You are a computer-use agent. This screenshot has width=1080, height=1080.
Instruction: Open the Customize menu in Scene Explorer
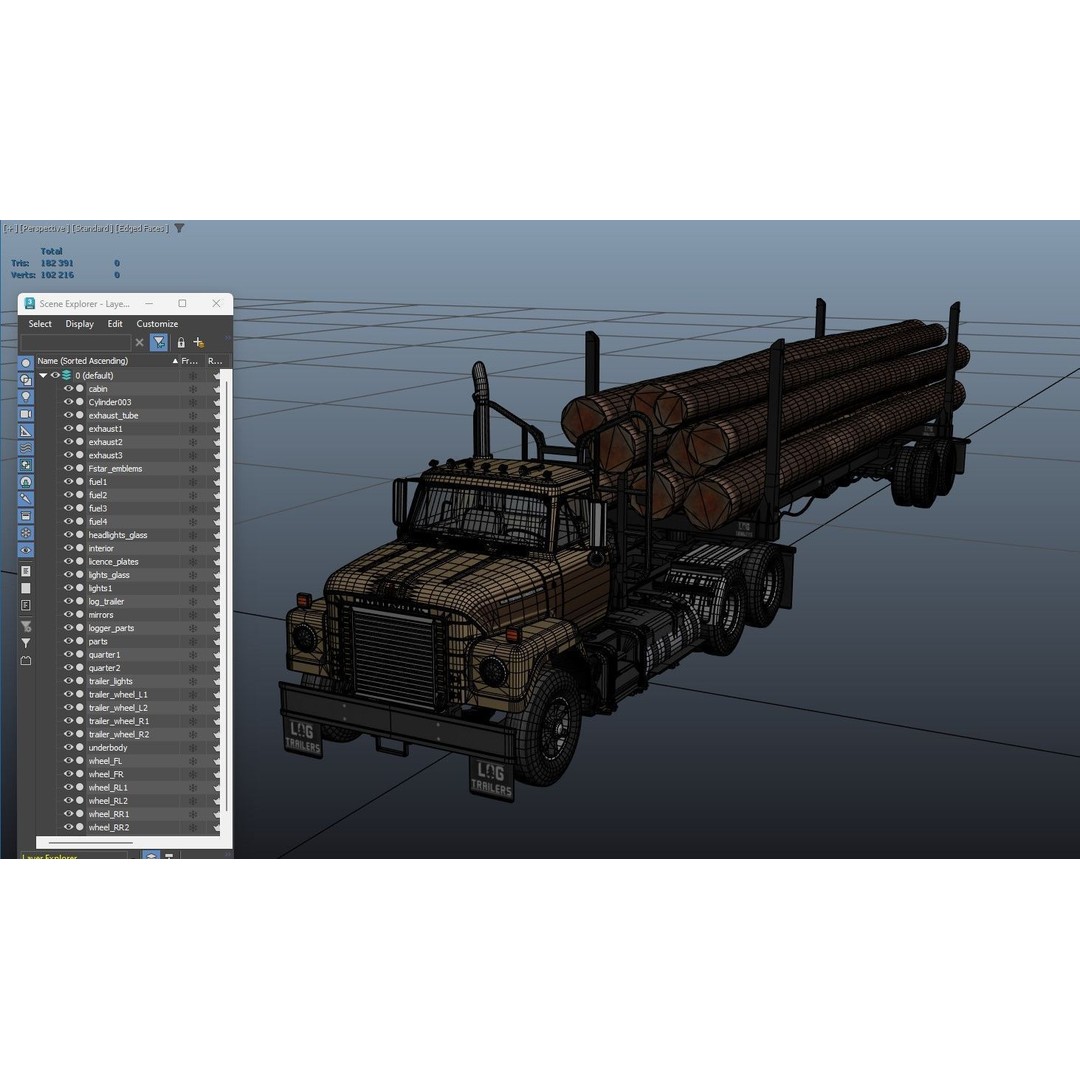[157, 324]
